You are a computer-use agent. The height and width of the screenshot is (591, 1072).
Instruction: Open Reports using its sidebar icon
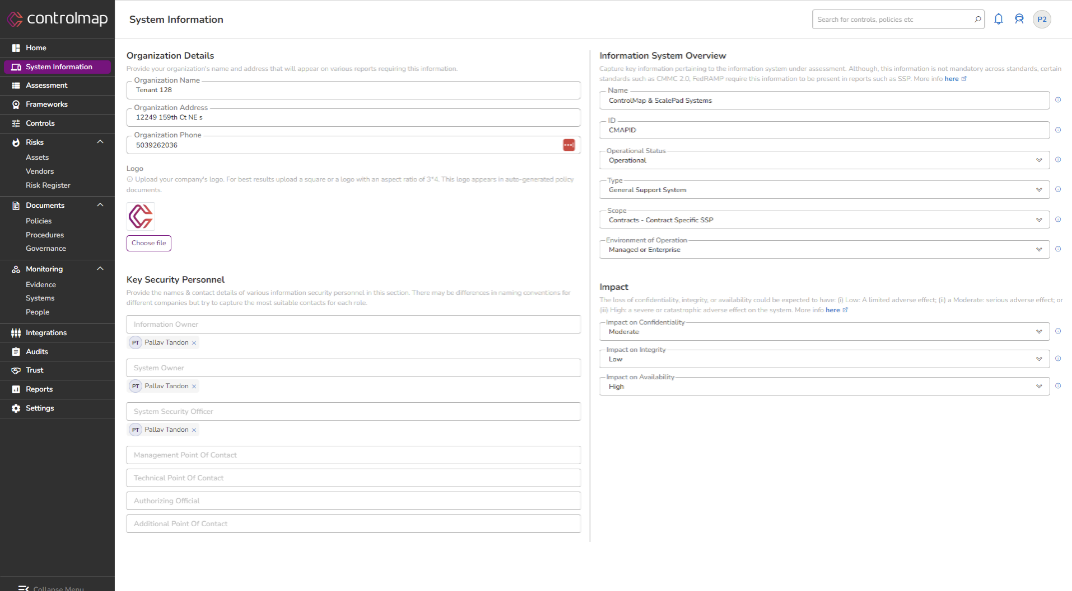(14, 389)
